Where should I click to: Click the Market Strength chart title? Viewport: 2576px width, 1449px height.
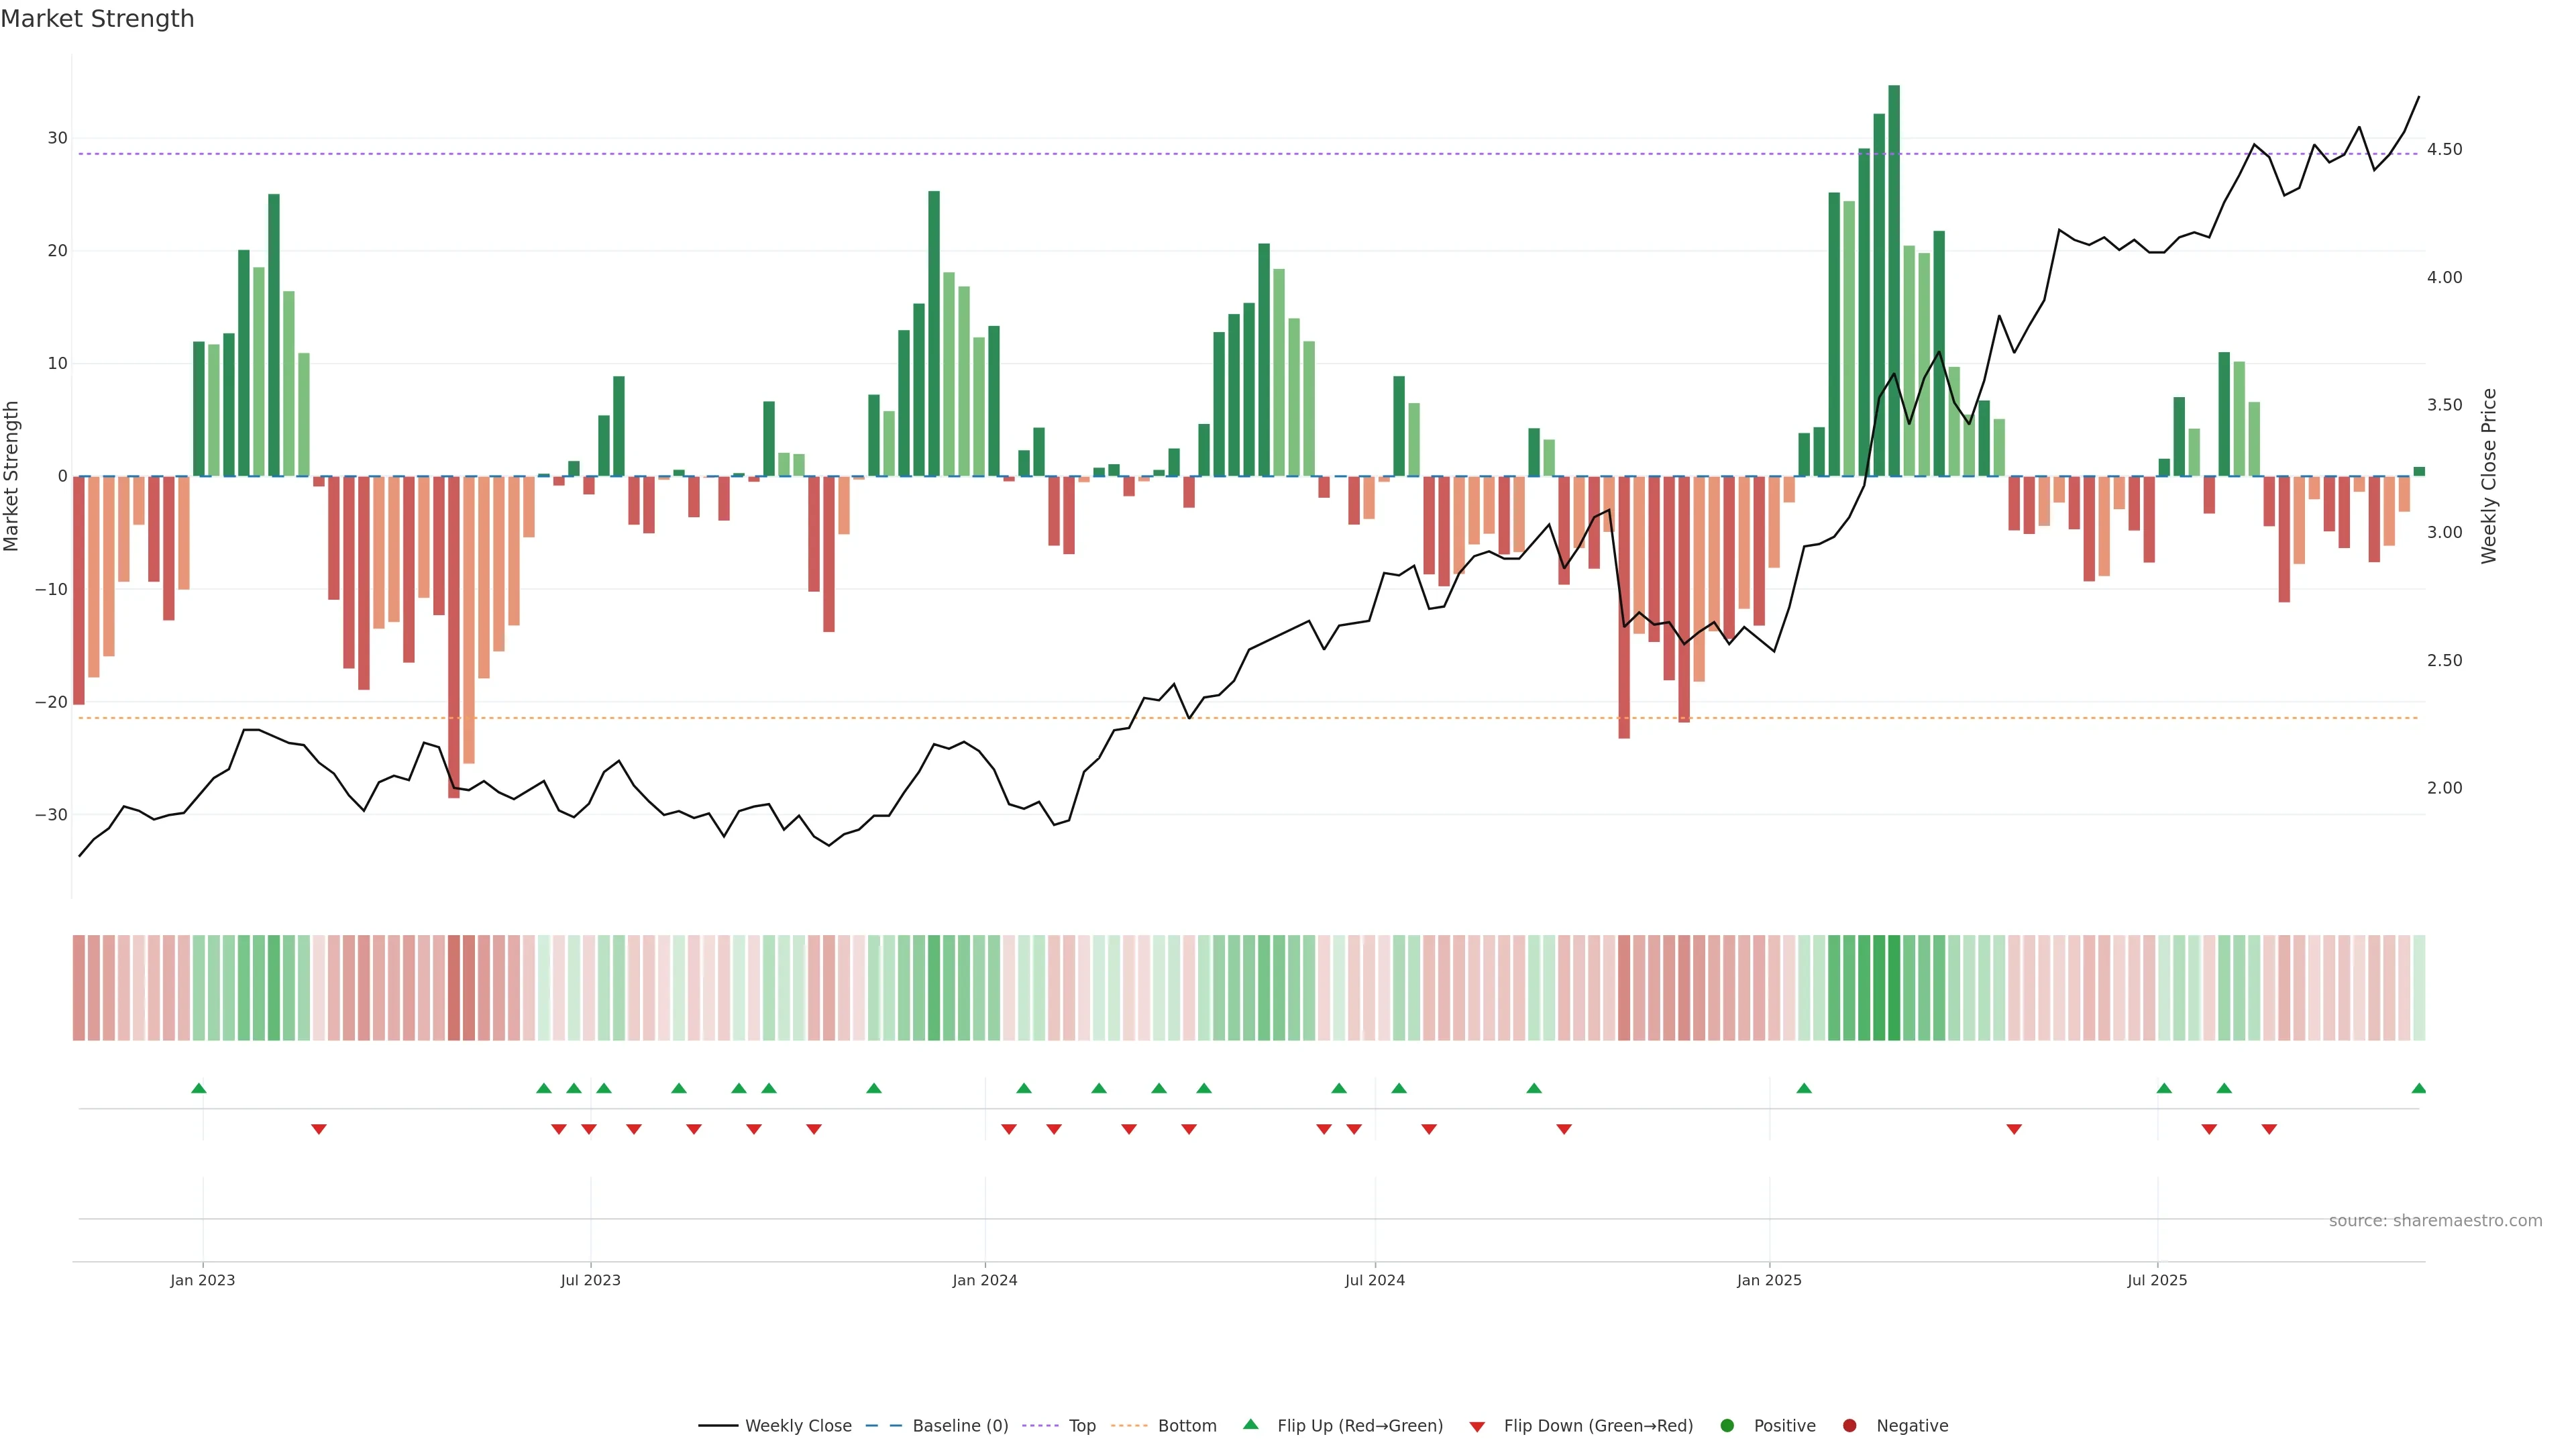pyautogui.click(x=97, y=19)
